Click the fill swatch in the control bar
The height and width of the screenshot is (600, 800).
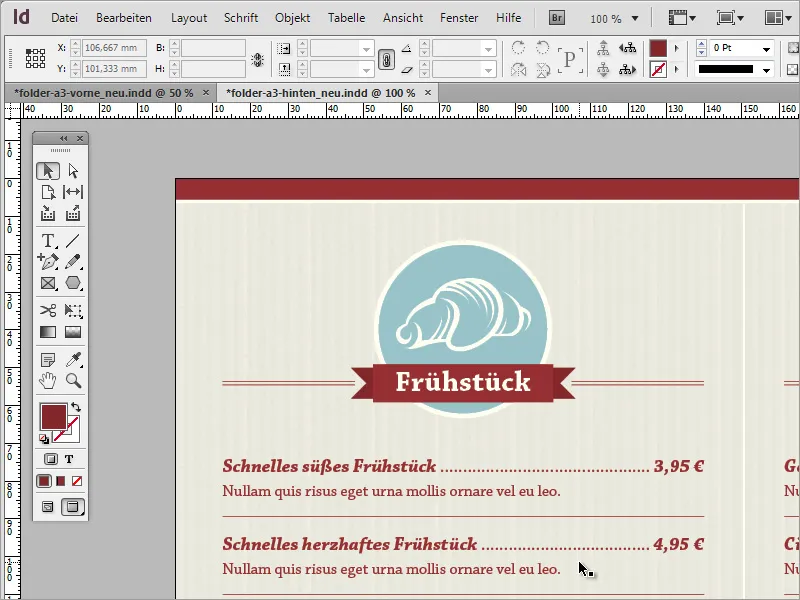pyautogui.click(x=658, y=48)
